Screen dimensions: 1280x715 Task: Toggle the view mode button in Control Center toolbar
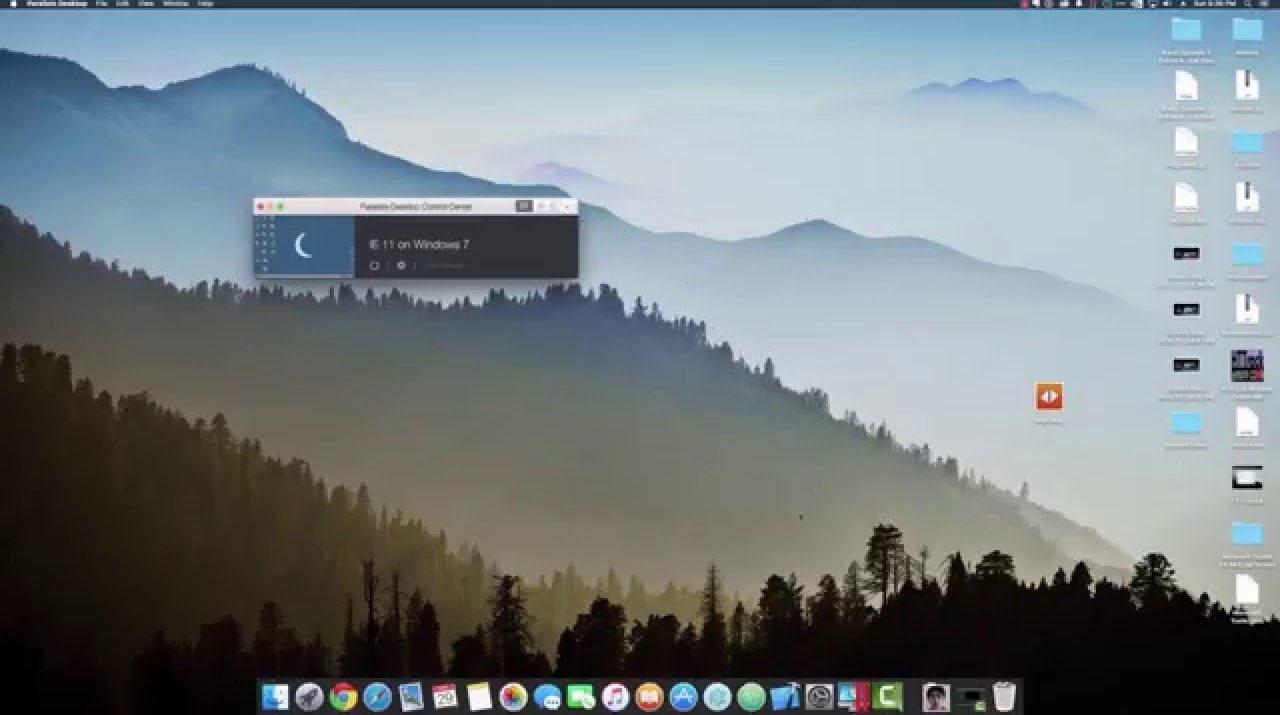(523, 206)
